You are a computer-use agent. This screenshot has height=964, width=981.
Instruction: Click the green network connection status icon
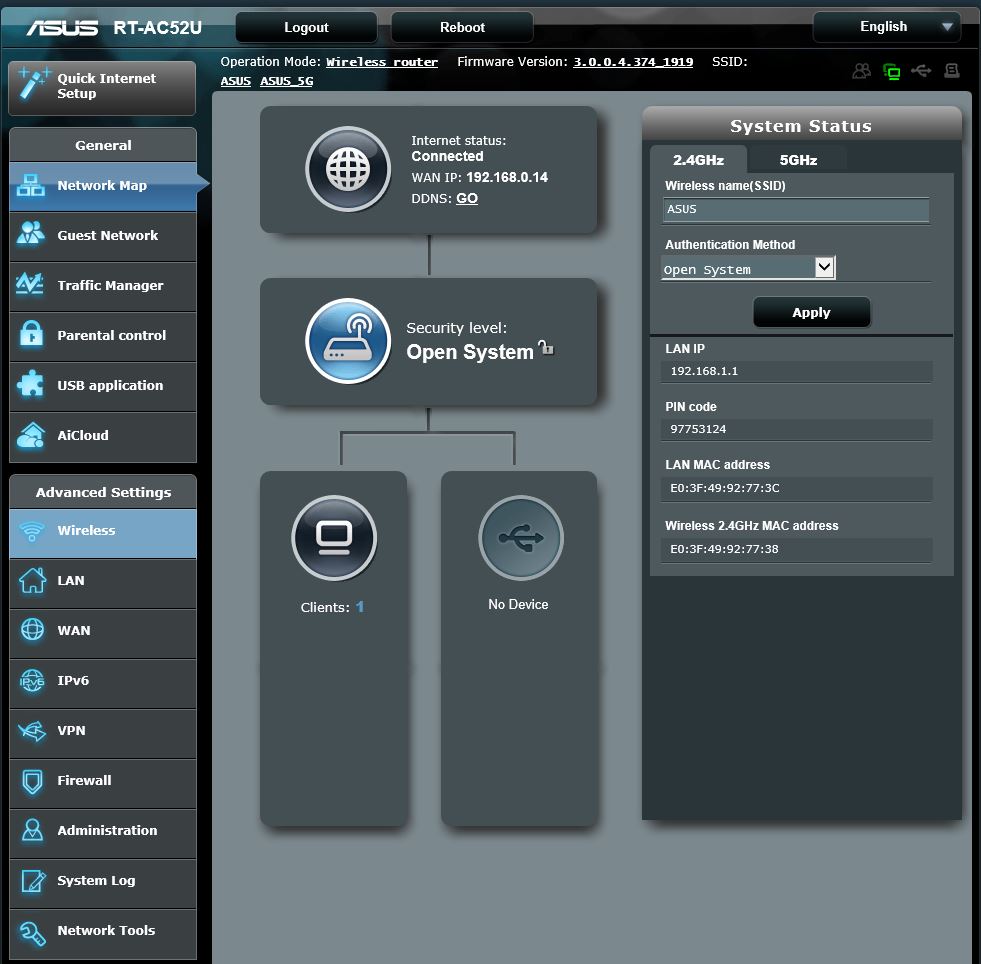(x=892, y=71)
